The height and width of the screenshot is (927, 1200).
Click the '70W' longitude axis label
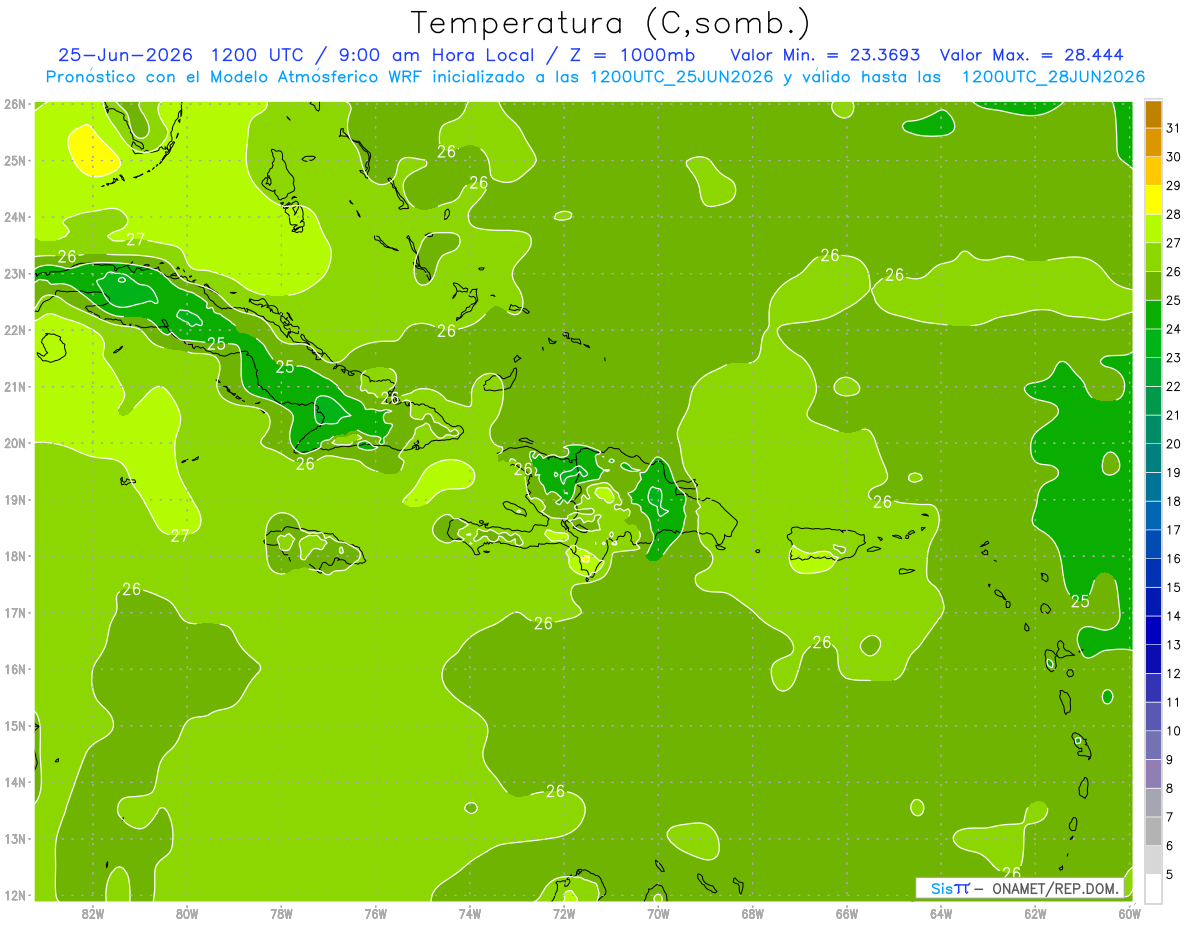point(658,912)
